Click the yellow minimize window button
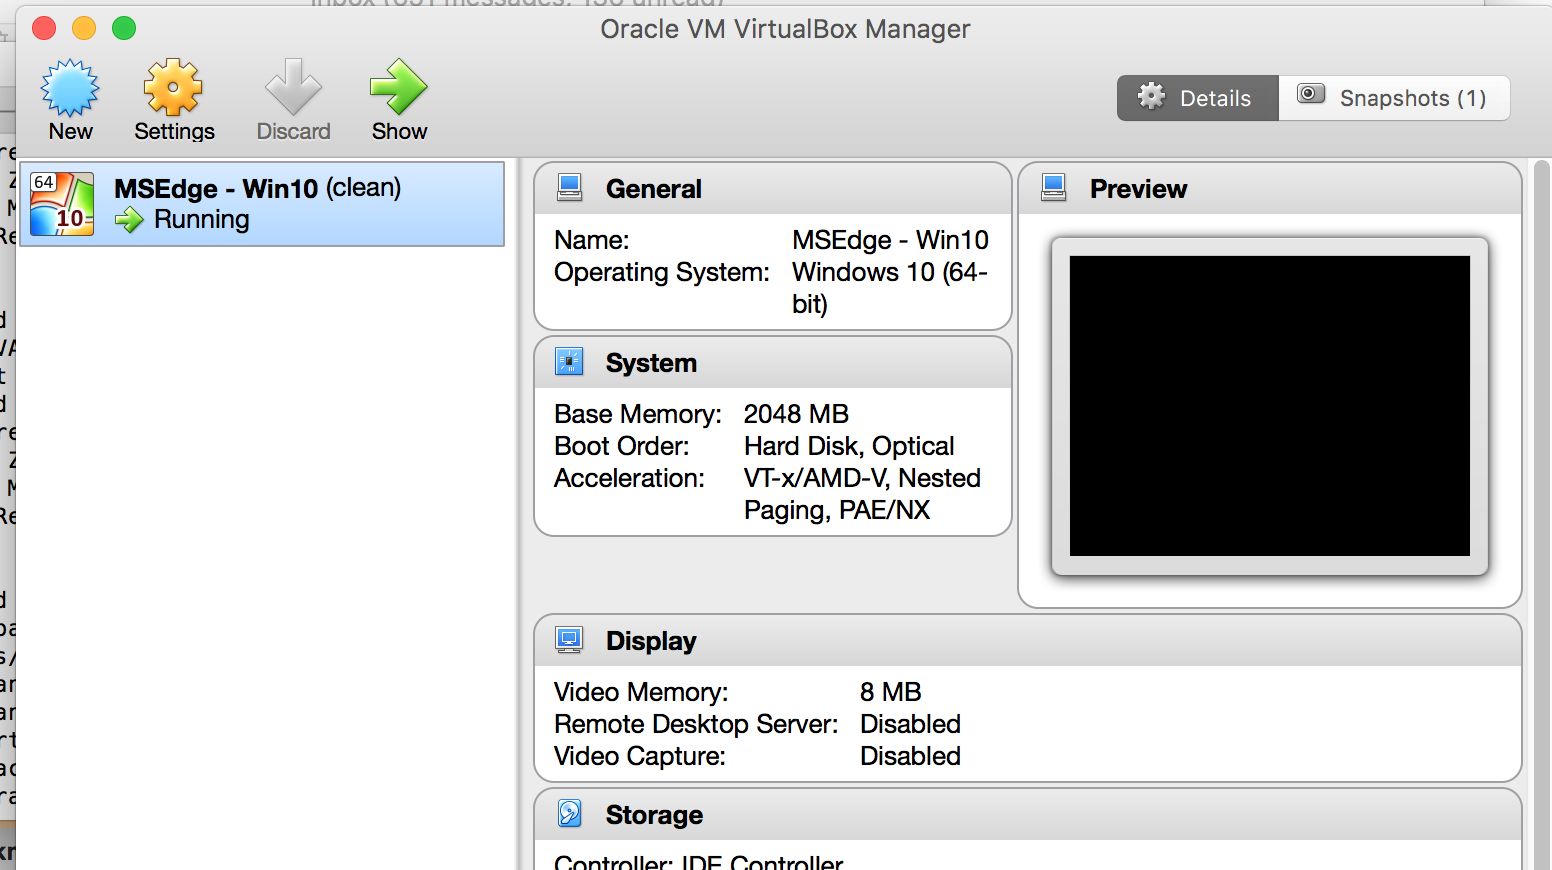 (x=84, y=28)
